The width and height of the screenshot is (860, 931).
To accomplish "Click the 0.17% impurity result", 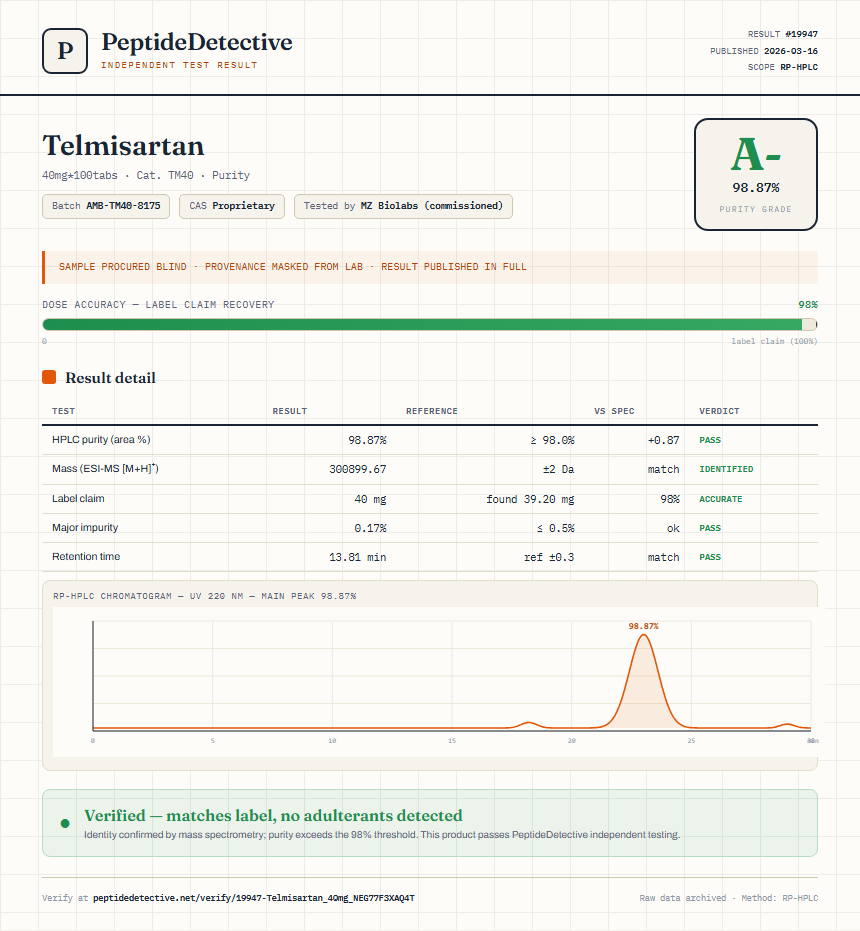I will 370,528.
